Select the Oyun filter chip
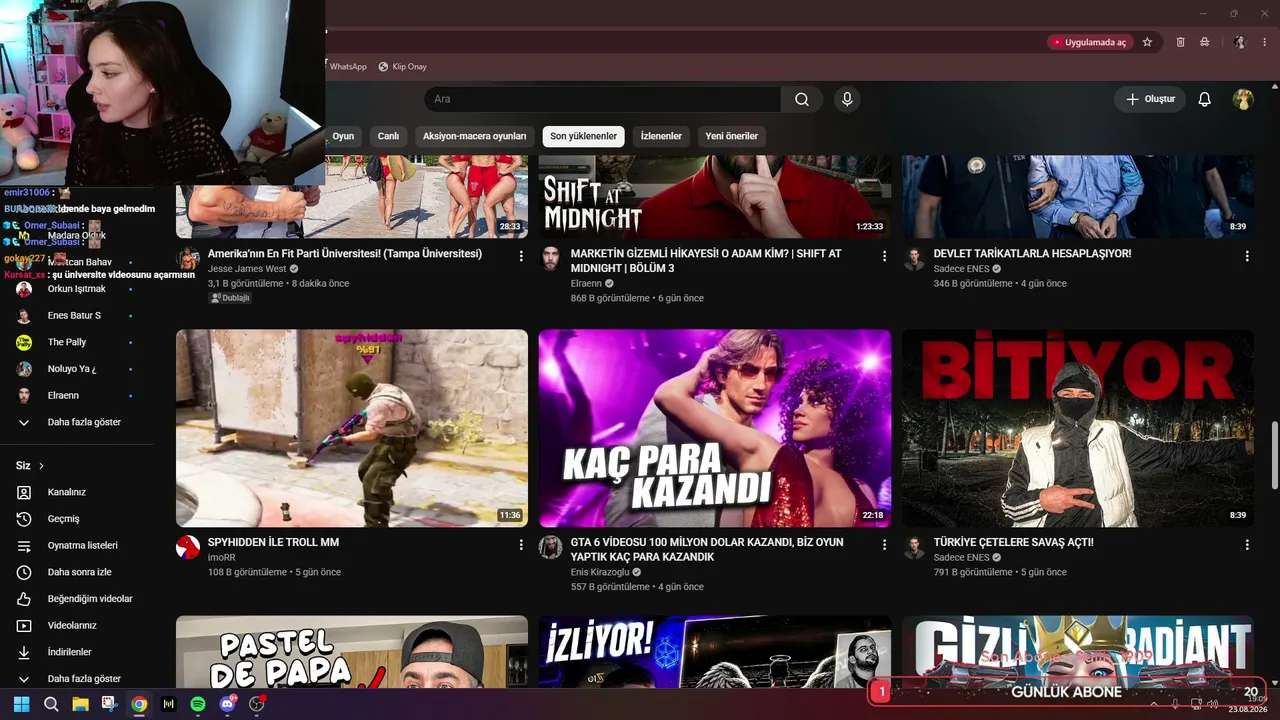Image resolution: width=1280 pixels, height=720 pixels. pos(343,136)
